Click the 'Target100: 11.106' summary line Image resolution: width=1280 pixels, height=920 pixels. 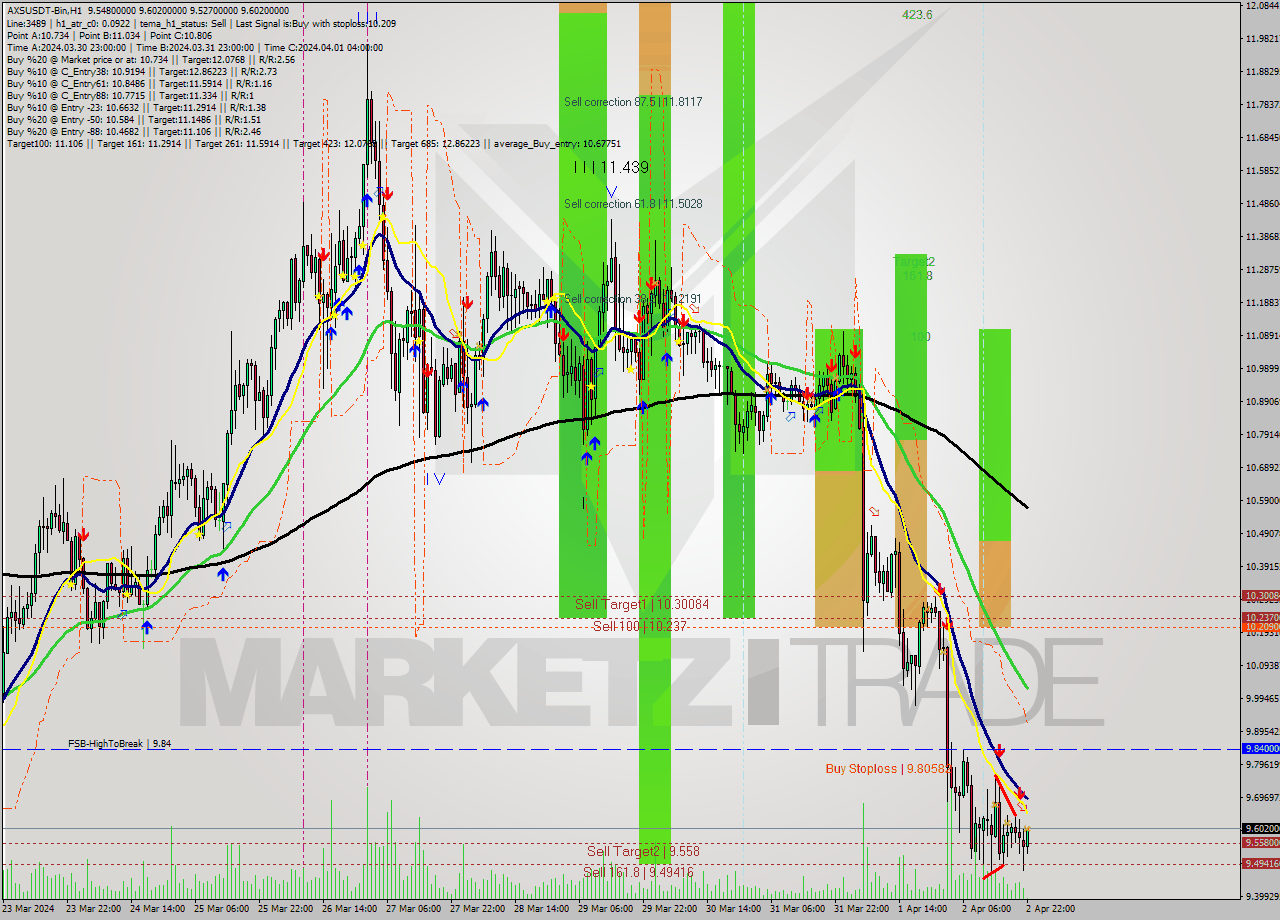[x=313, y=144]
